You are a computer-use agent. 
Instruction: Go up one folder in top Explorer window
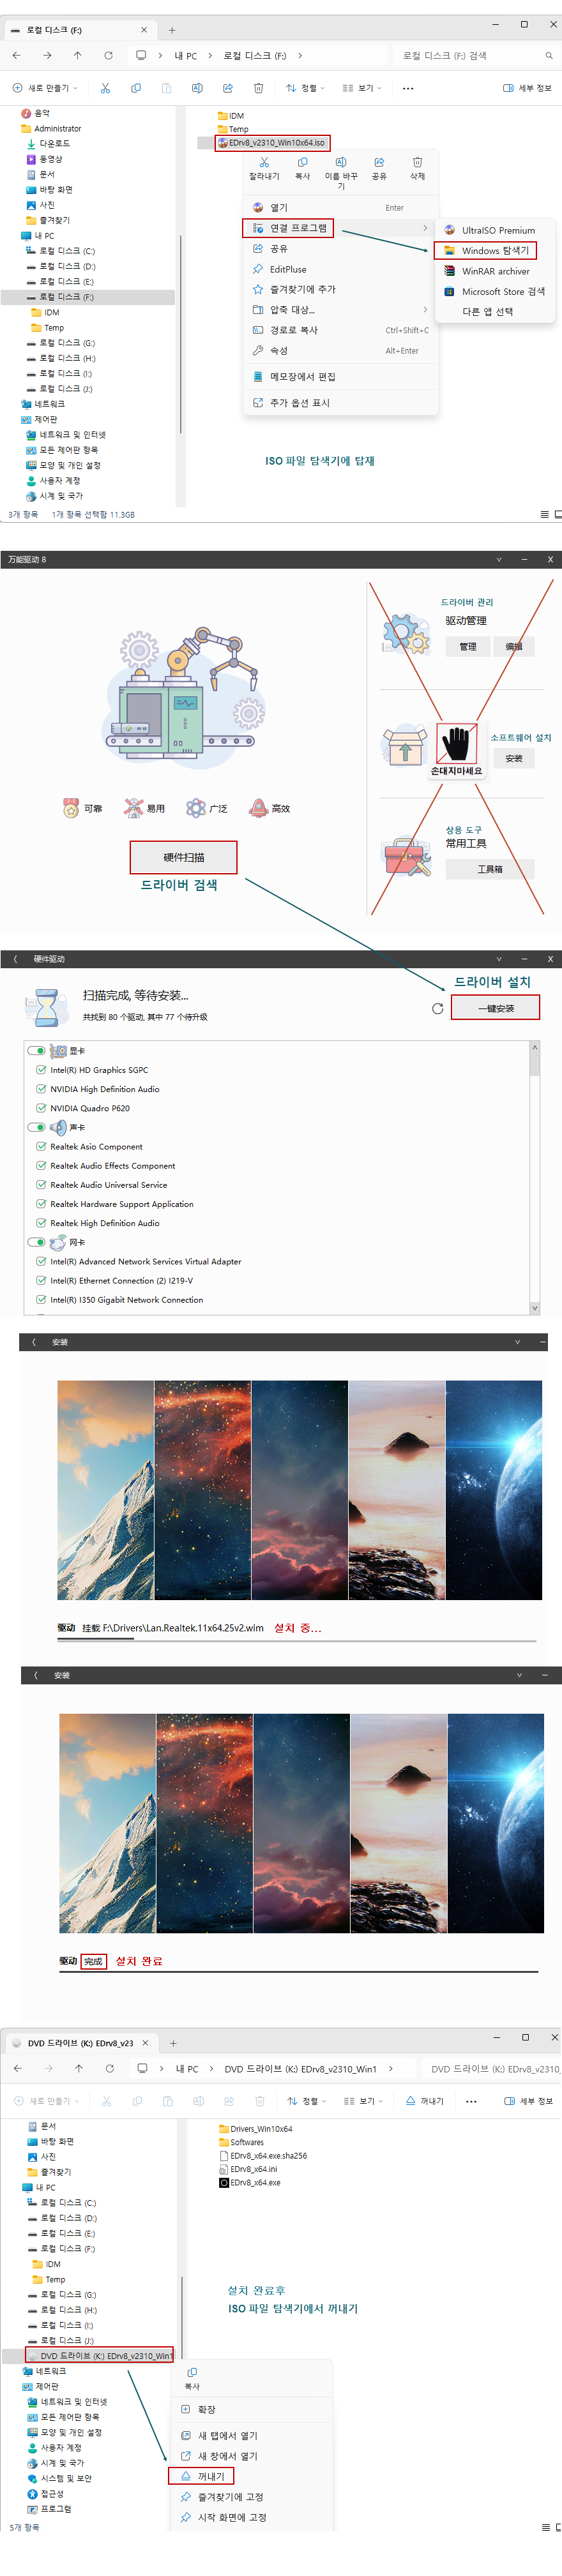click(x=77, y=55)
